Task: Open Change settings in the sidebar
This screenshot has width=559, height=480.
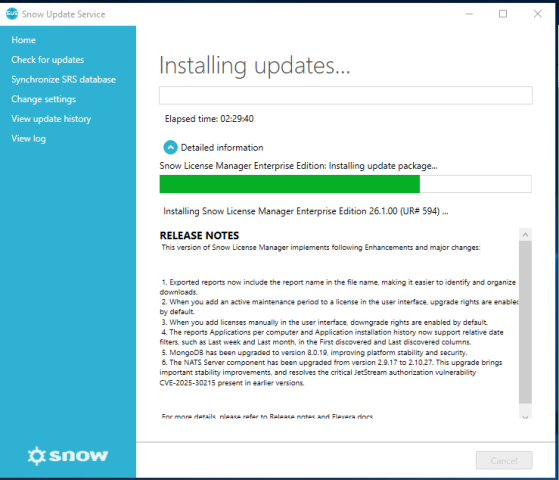Action: (x=43, y=99)
